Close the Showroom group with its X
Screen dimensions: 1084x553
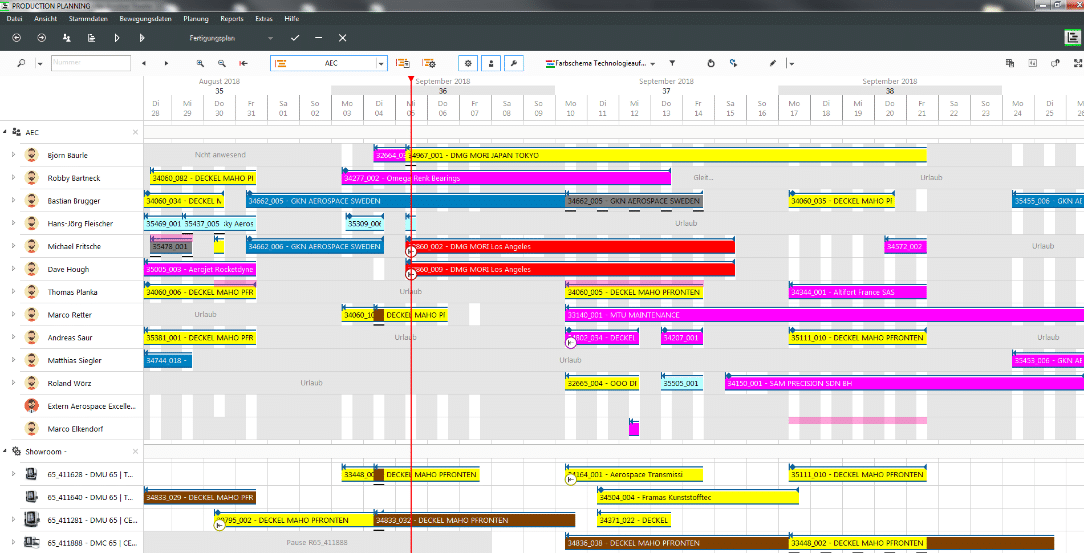point(136,451)
